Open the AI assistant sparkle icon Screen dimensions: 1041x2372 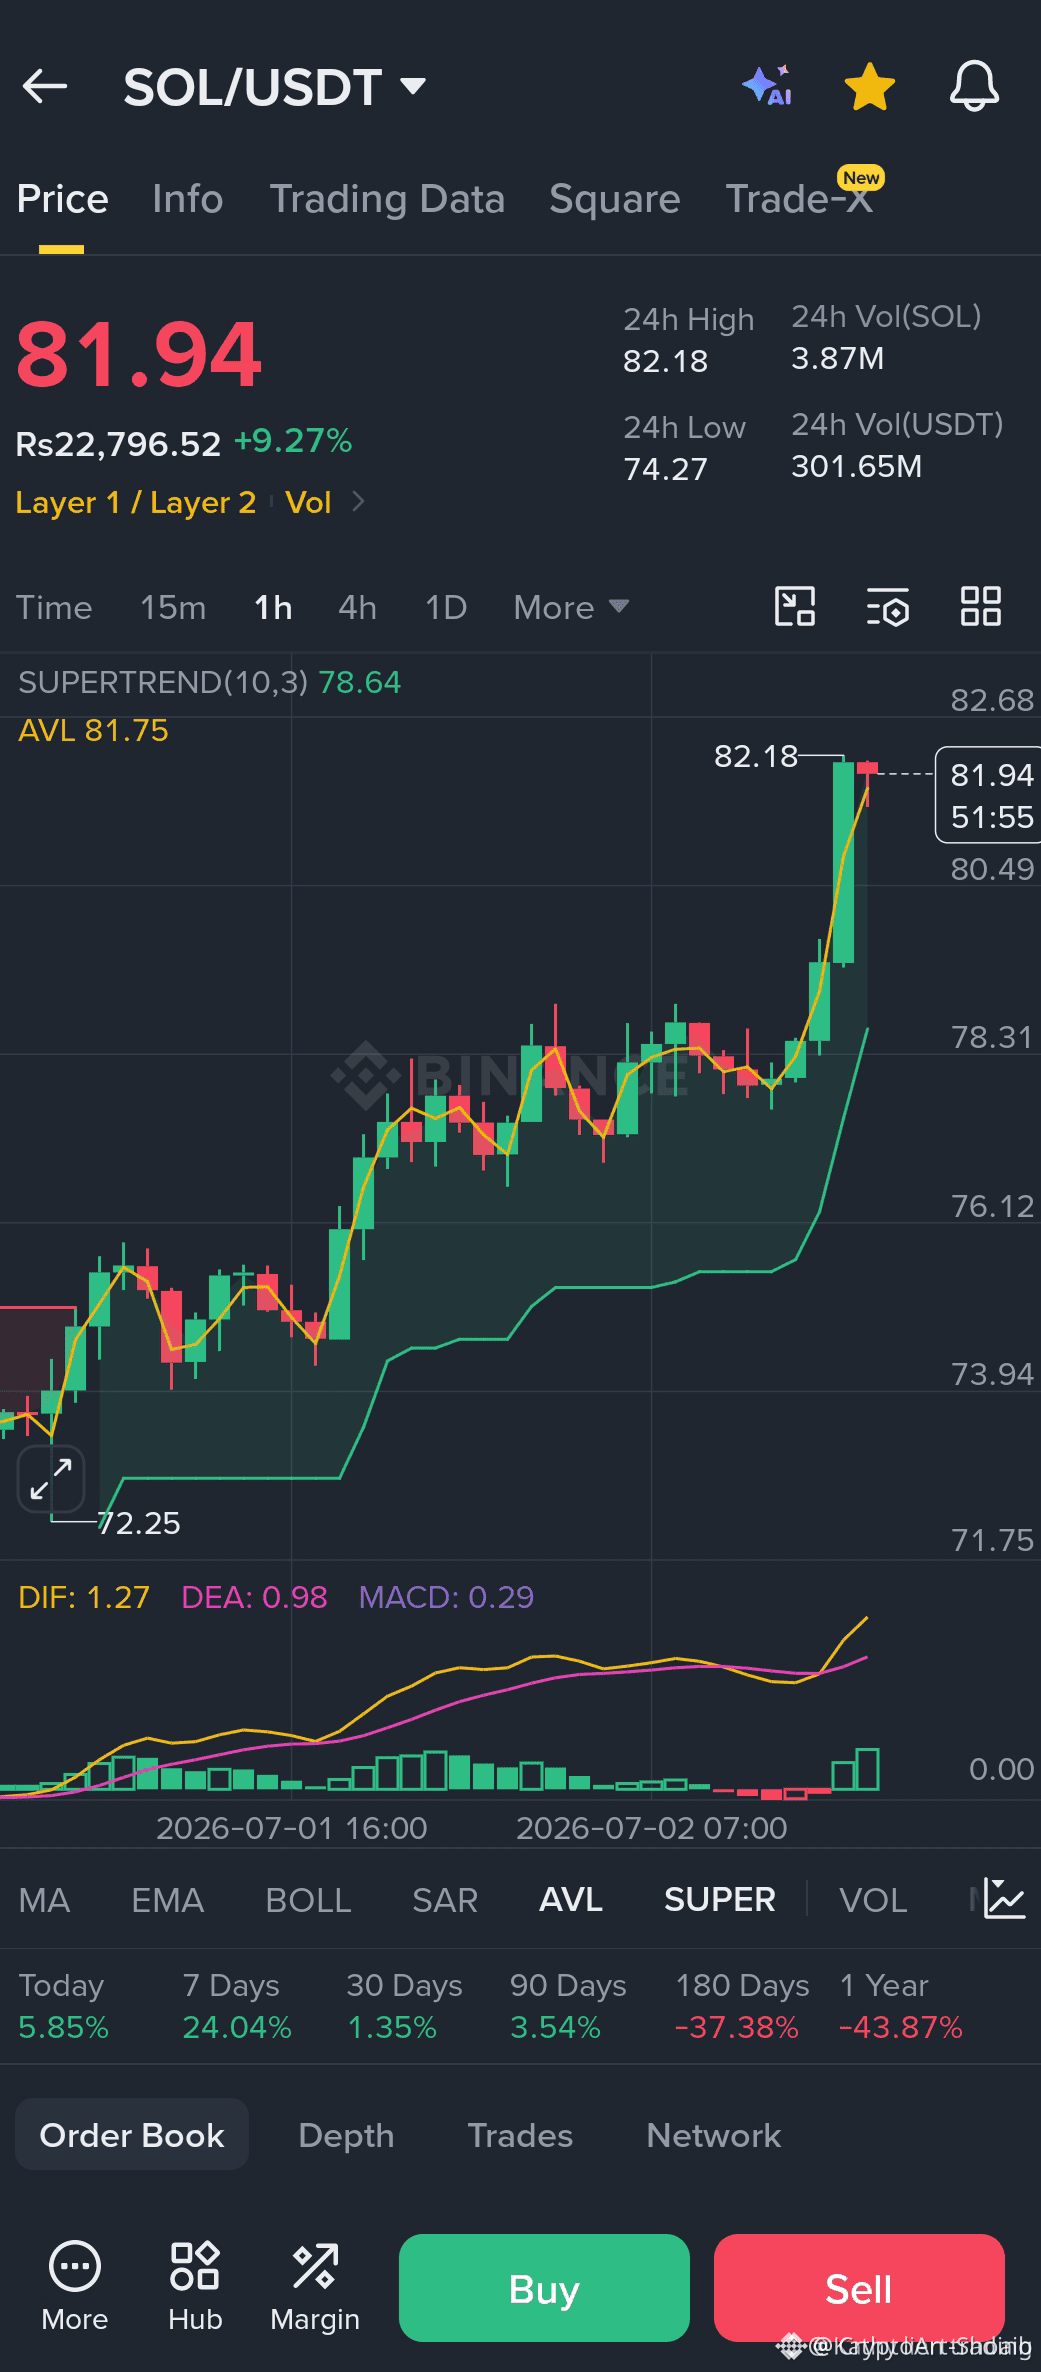[767, 86]
